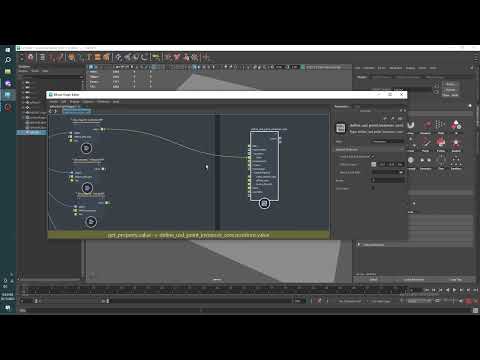Toggle the red auto keyframe button
480x360 pixels.
click(x=468, y=301)
